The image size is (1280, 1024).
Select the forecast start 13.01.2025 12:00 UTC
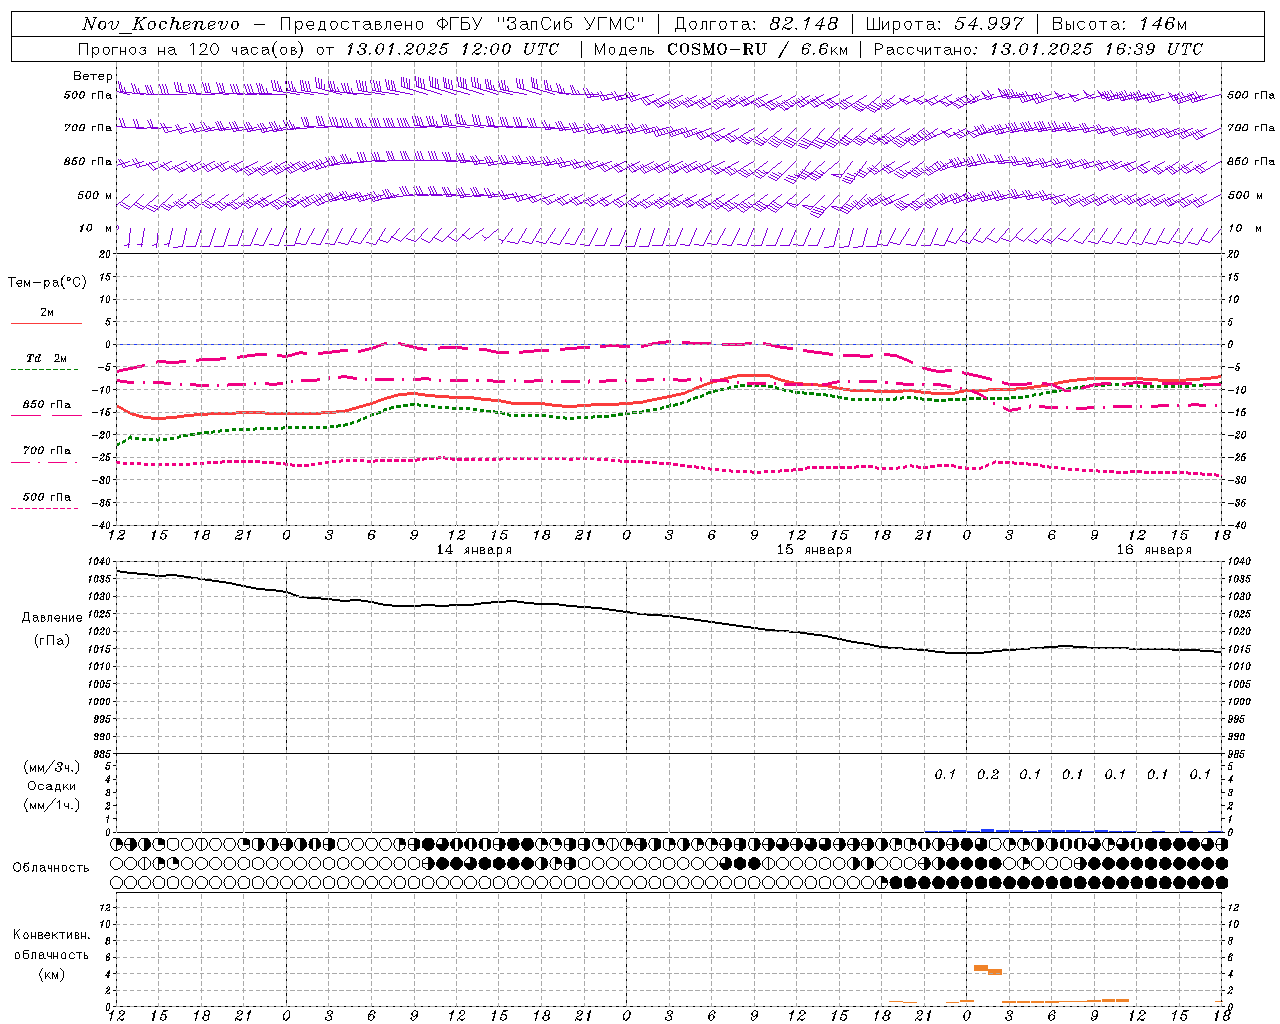[x=452, y=49]
